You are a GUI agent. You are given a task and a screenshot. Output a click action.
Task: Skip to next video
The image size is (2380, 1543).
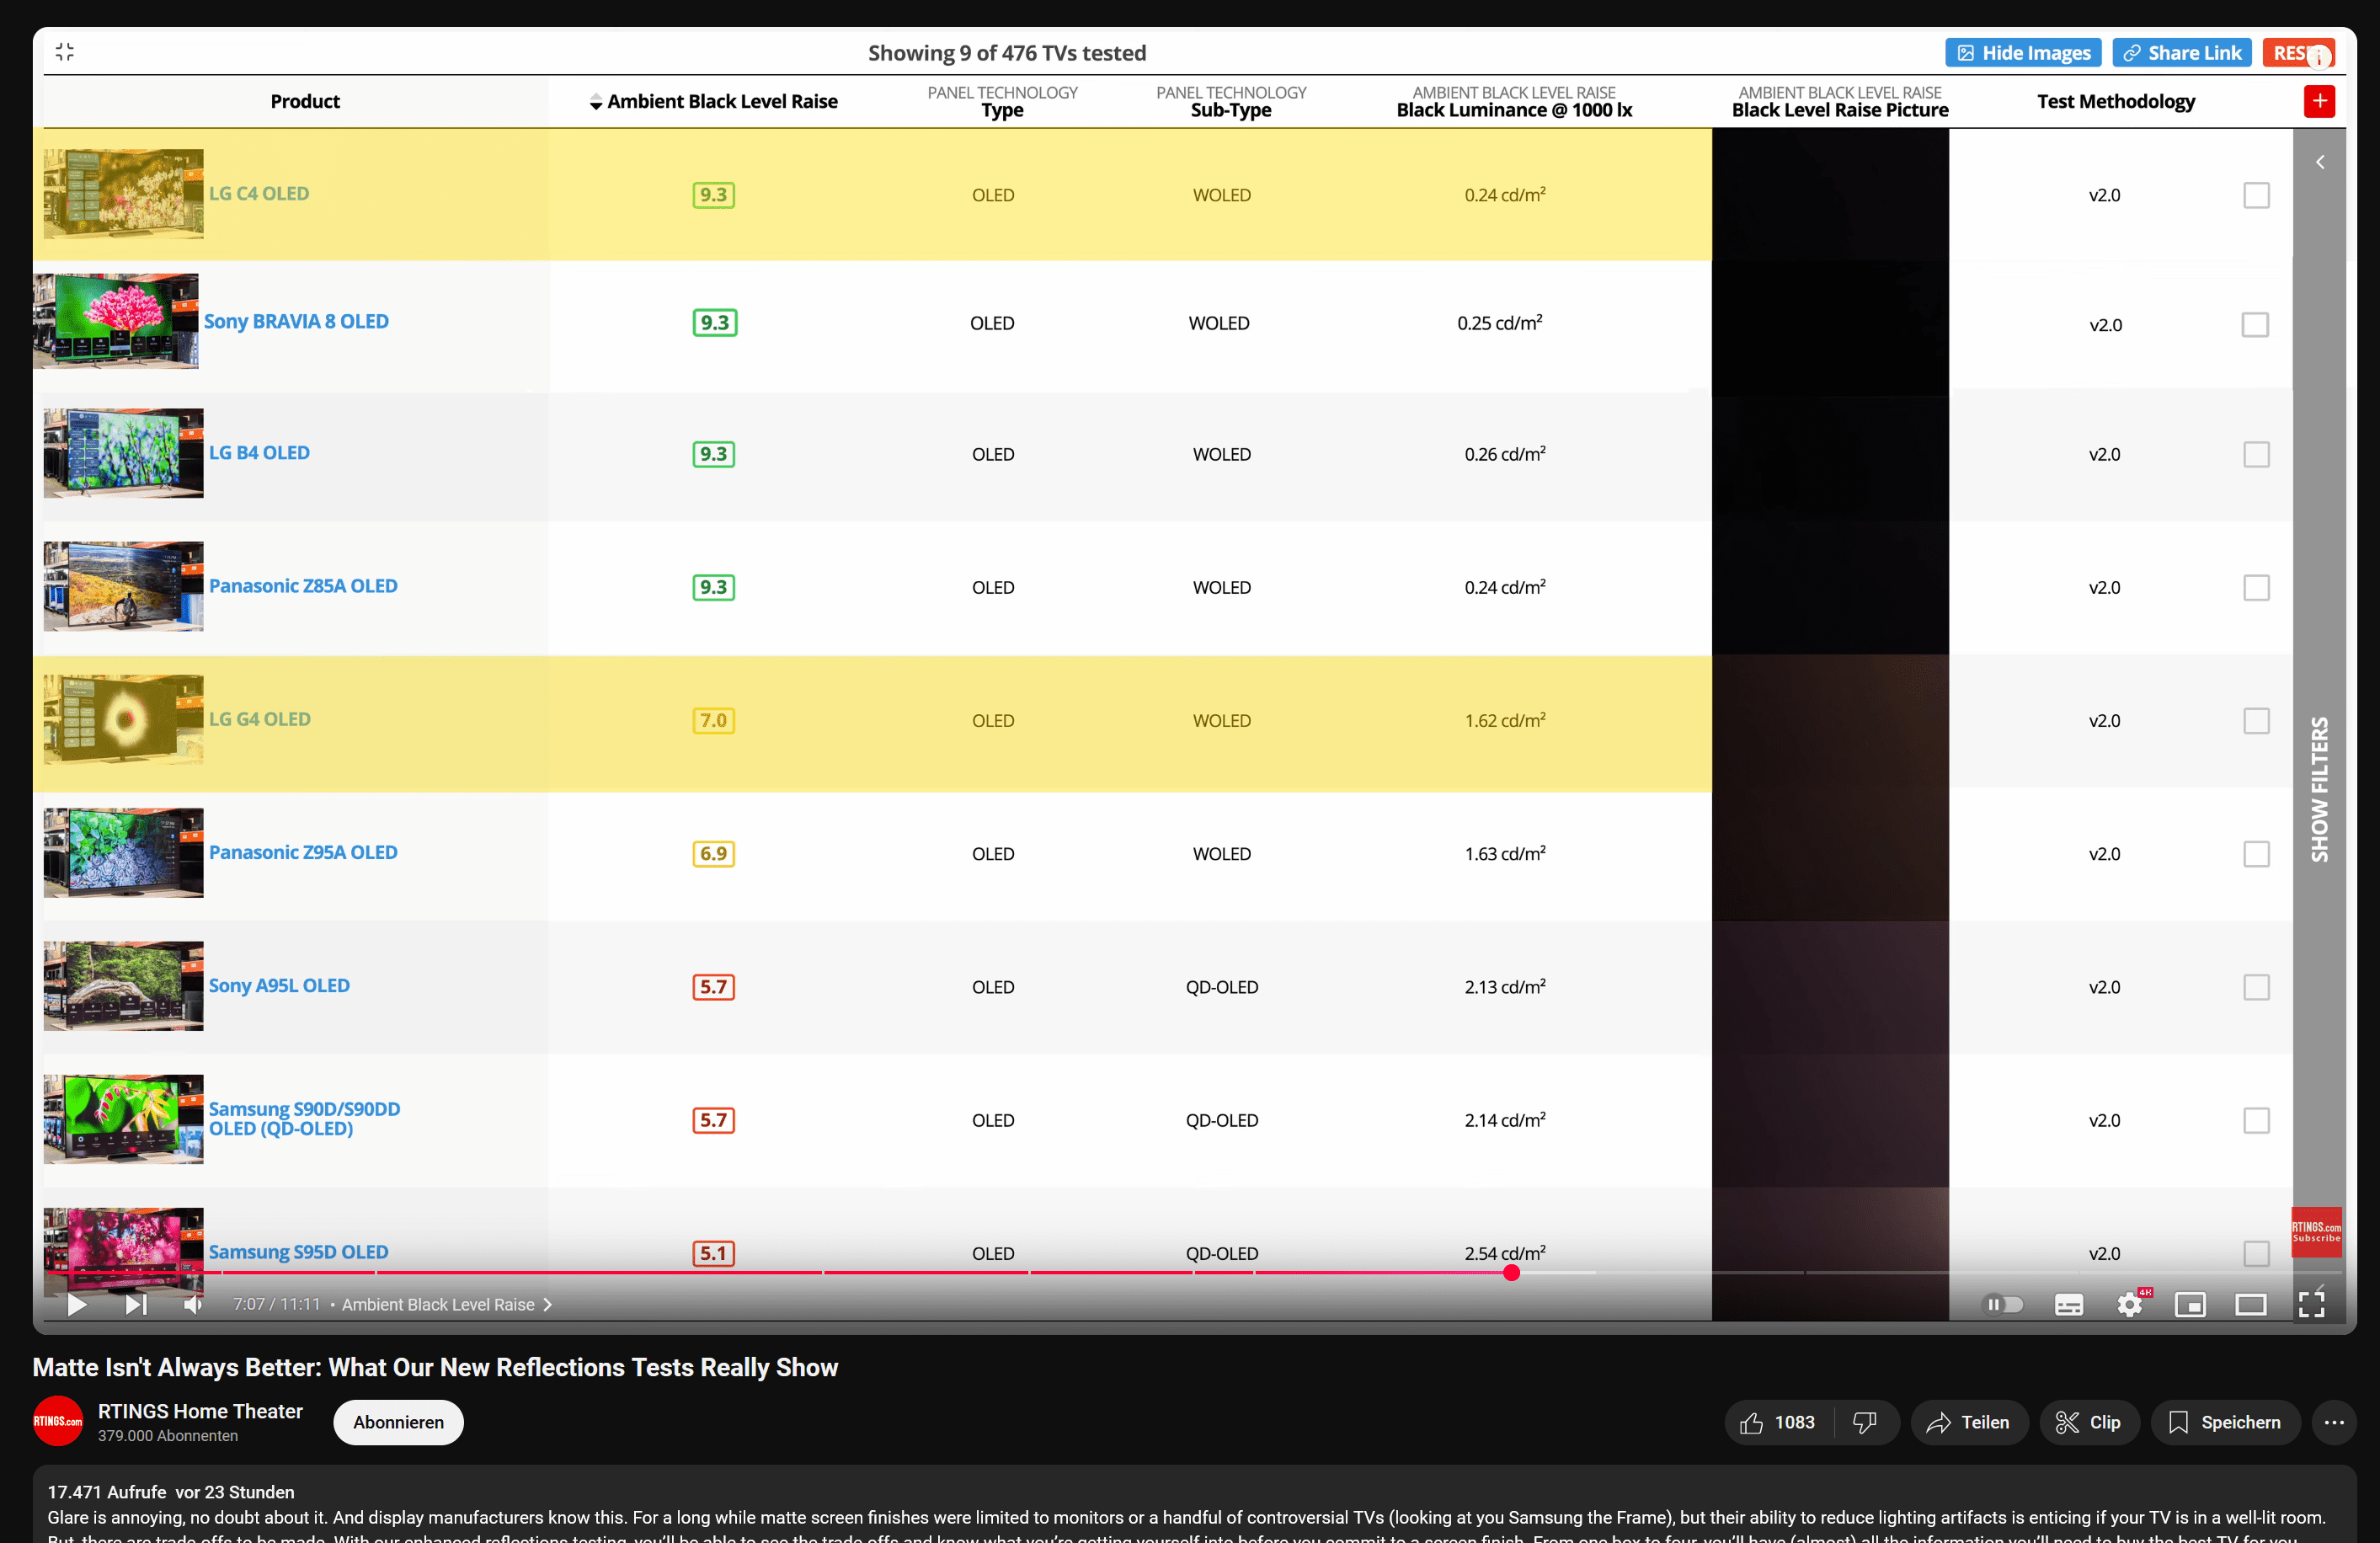click(x=135, y=1304)
